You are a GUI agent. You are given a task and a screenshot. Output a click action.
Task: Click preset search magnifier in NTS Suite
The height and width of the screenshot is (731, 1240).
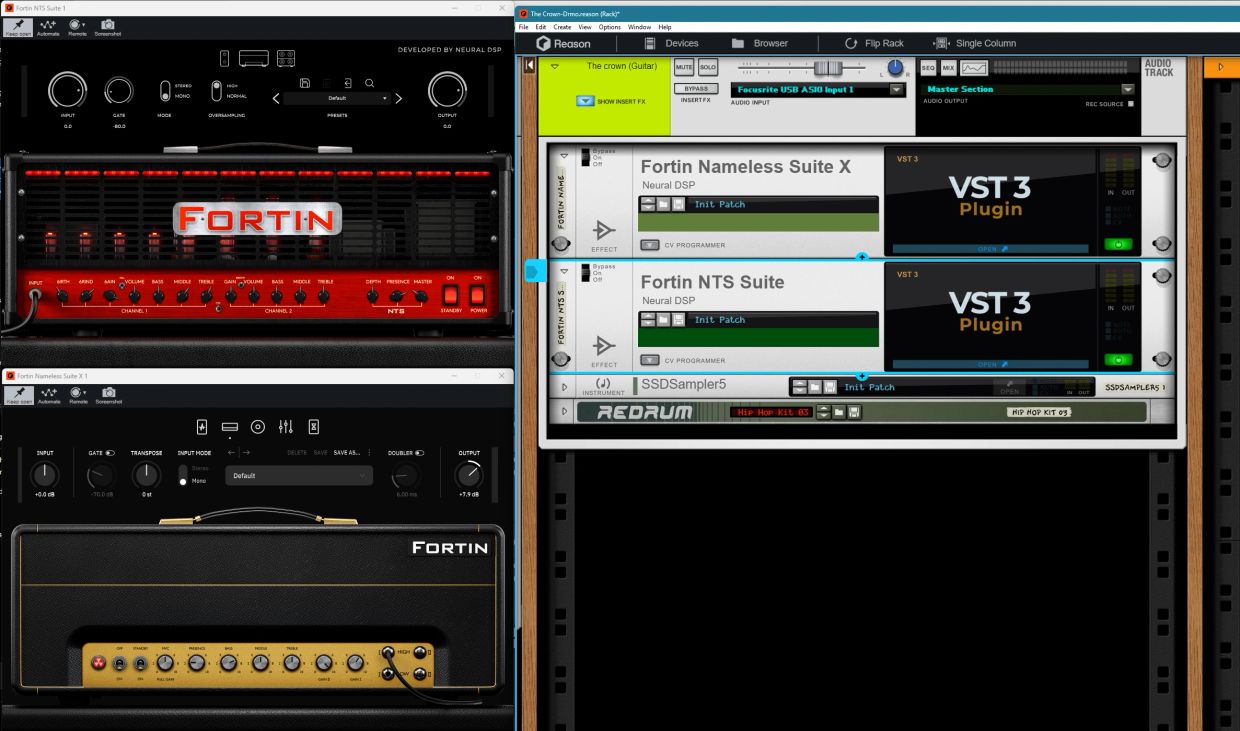tap(369, 83)
